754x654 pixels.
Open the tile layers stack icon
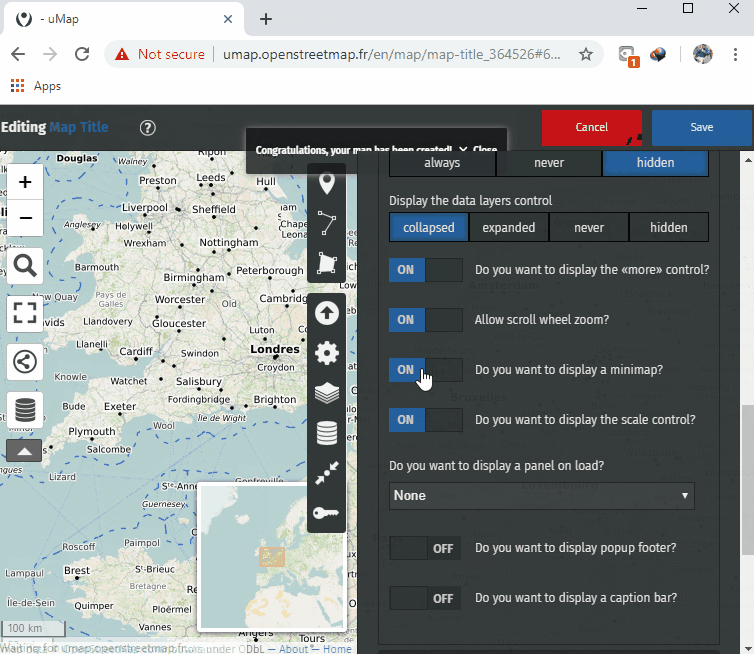coord(326,393)
